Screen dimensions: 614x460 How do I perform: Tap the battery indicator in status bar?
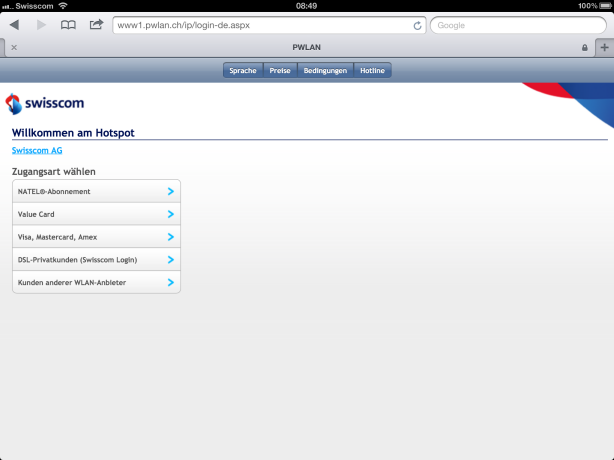coord(605,6)
